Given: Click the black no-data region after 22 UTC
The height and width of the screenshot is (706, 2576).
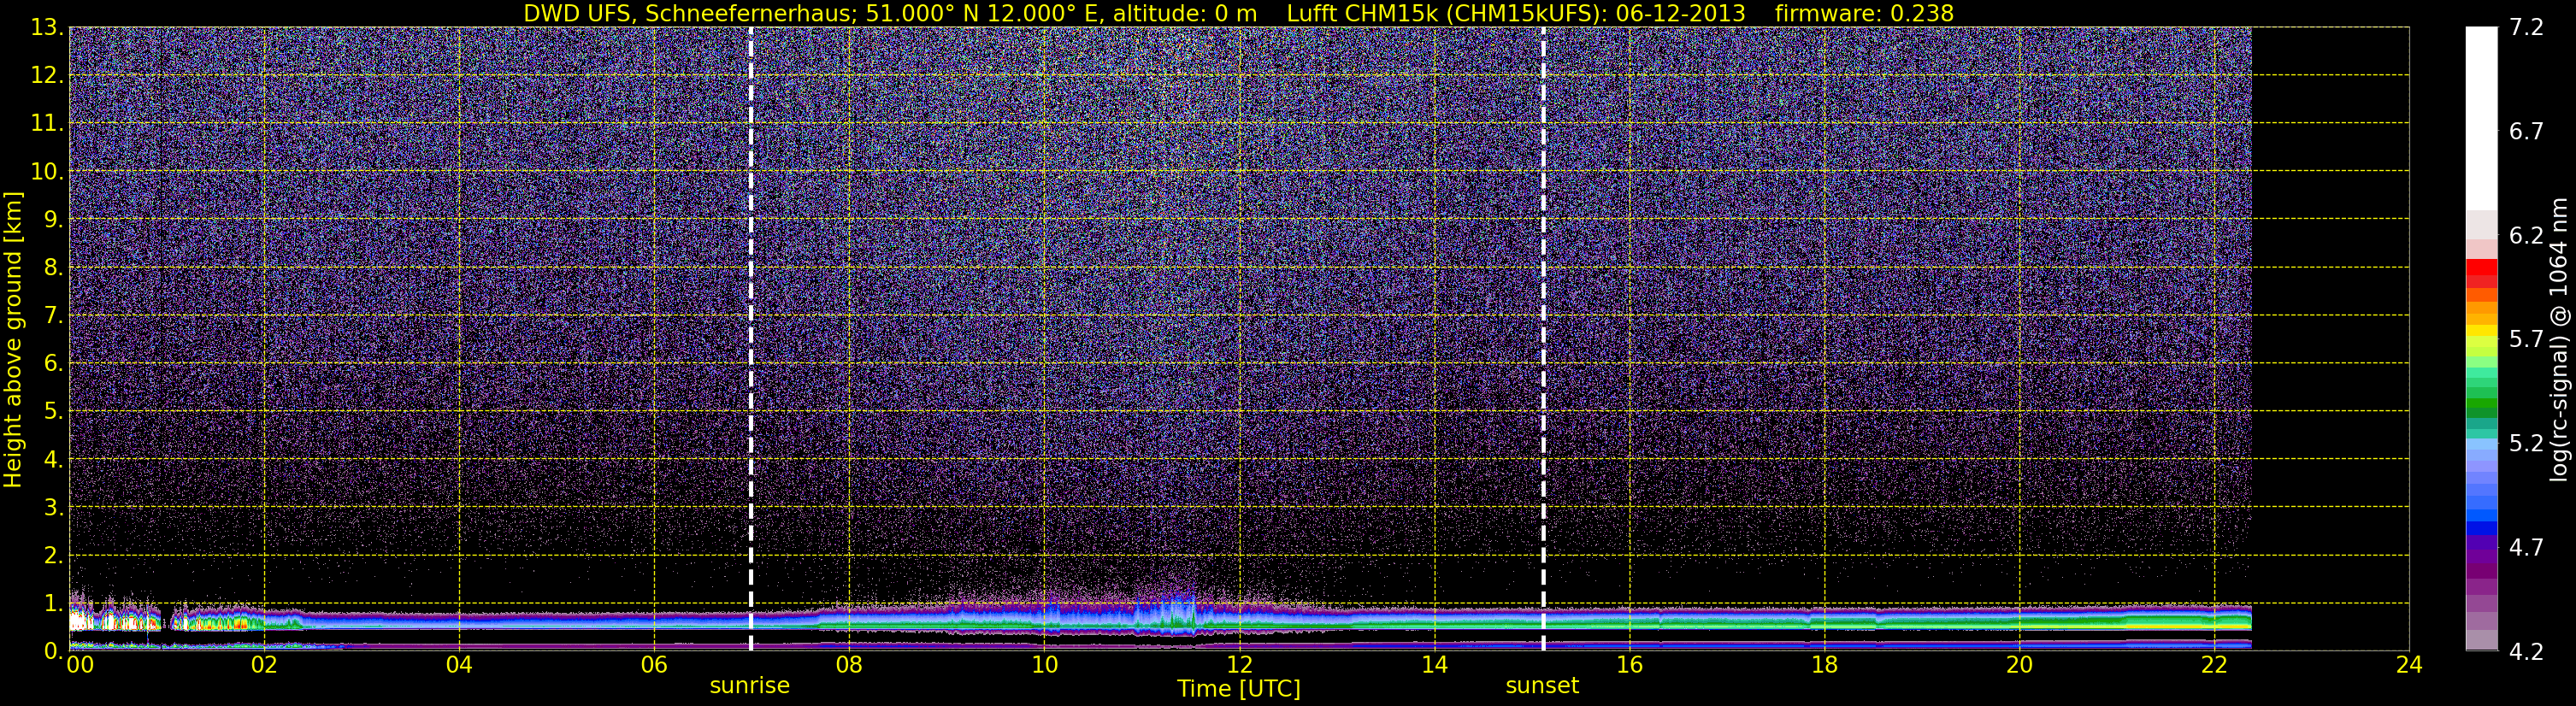Looking at the screenshot, I should click(x=2330, y=339).
